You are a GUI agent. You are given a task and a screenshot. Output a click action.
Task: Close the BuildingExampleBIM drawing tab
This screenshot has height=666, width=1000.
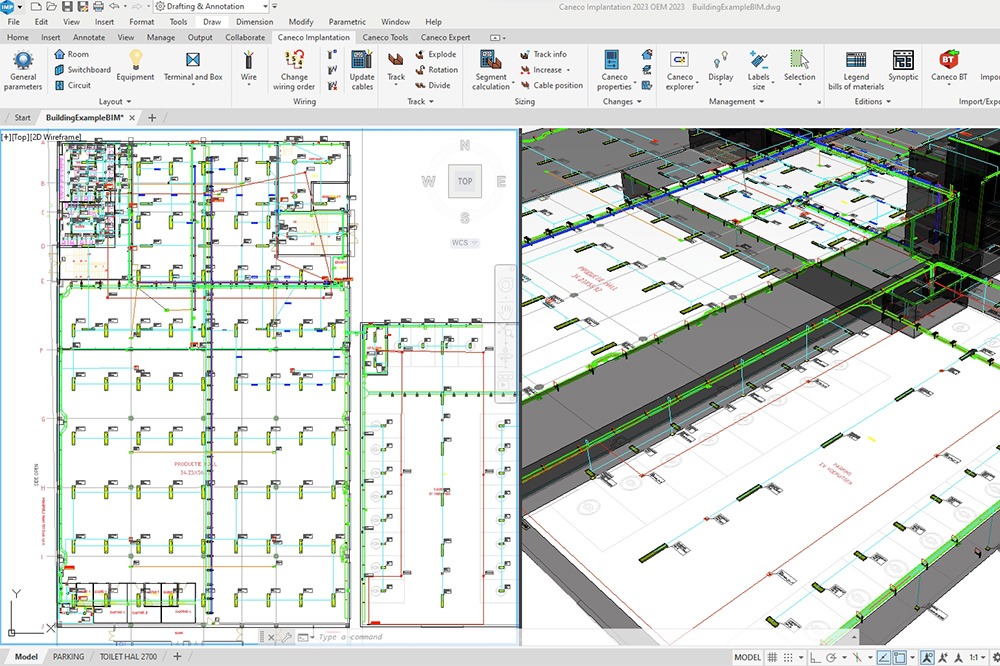132,117
